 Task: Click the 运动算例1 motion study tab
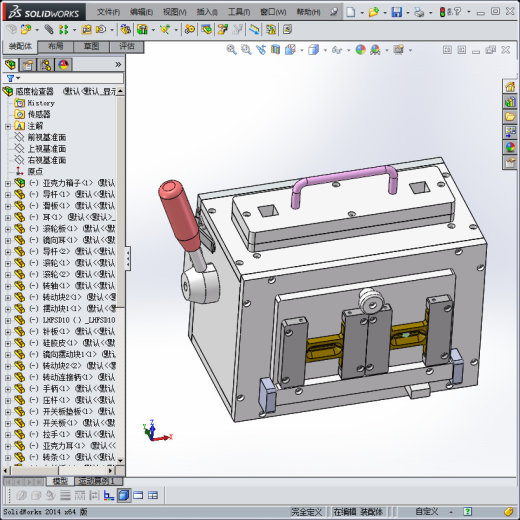coord(96,481)
